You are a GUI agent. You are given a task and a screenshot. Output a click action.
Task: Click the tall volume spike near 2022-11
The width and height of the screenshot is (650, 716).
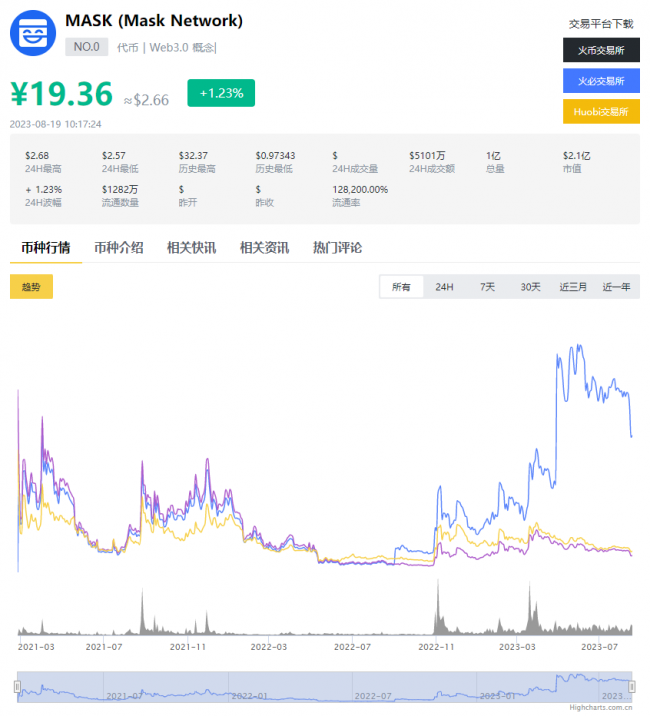pyautogui.click(x=438, y=607)
